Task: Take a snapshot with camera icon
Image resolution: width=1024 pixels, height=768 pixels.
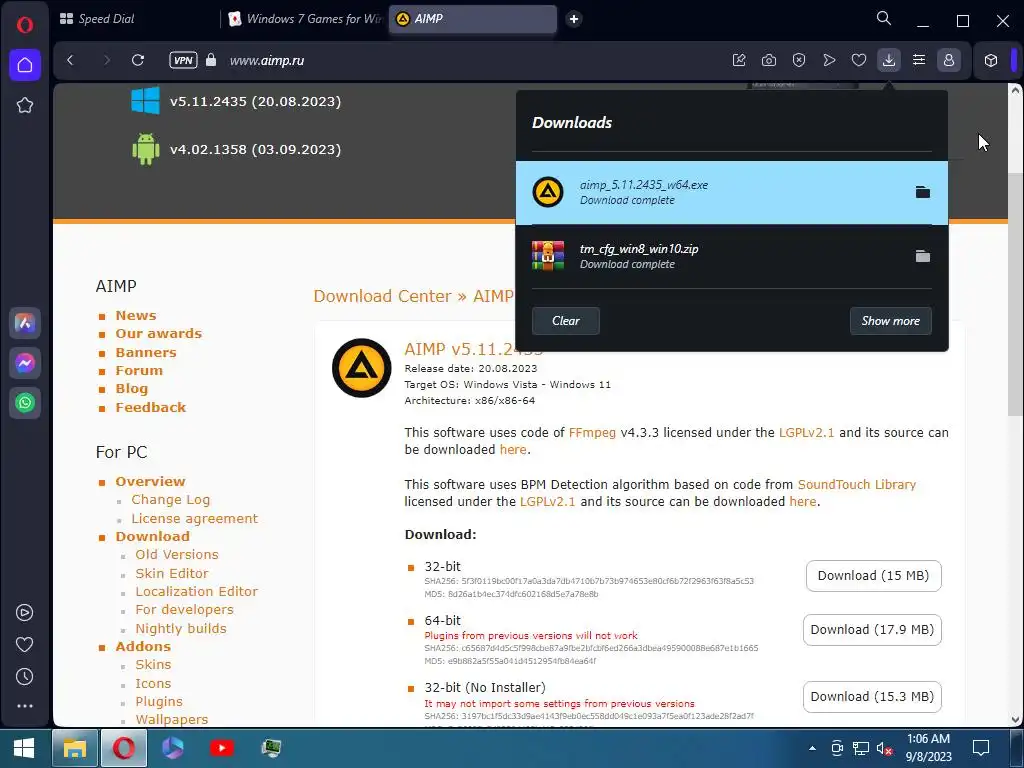Action: point(769,60)
